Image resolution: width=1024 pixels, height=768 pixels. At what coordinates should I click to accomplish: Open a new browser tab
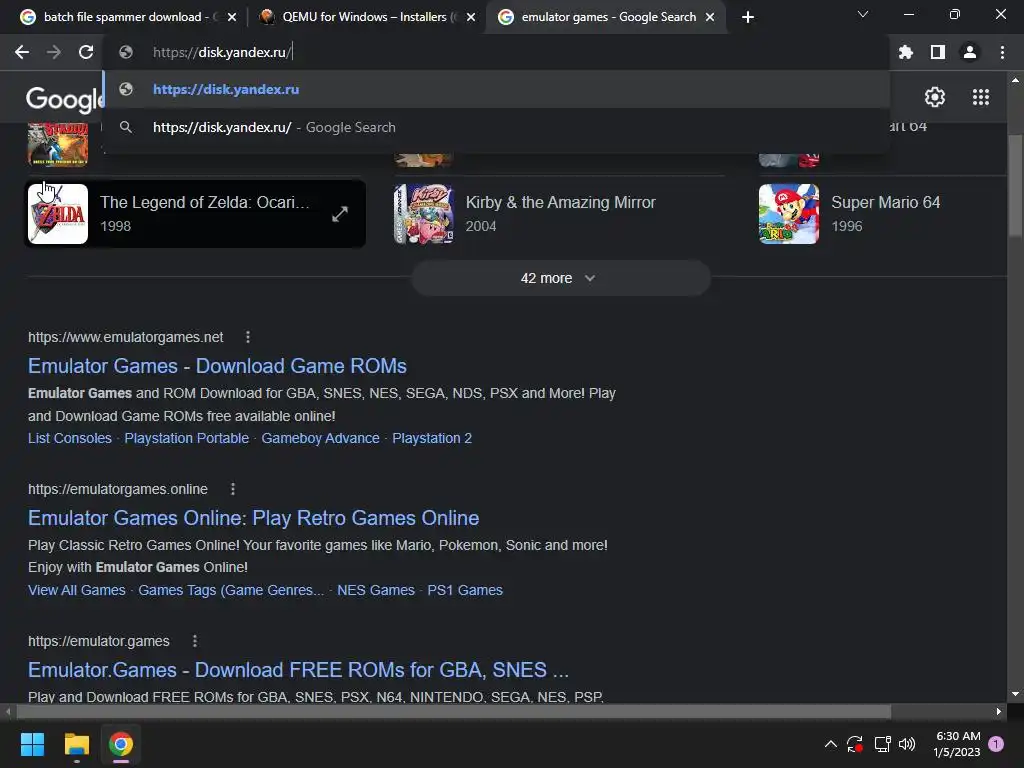(x=748, y=17)
